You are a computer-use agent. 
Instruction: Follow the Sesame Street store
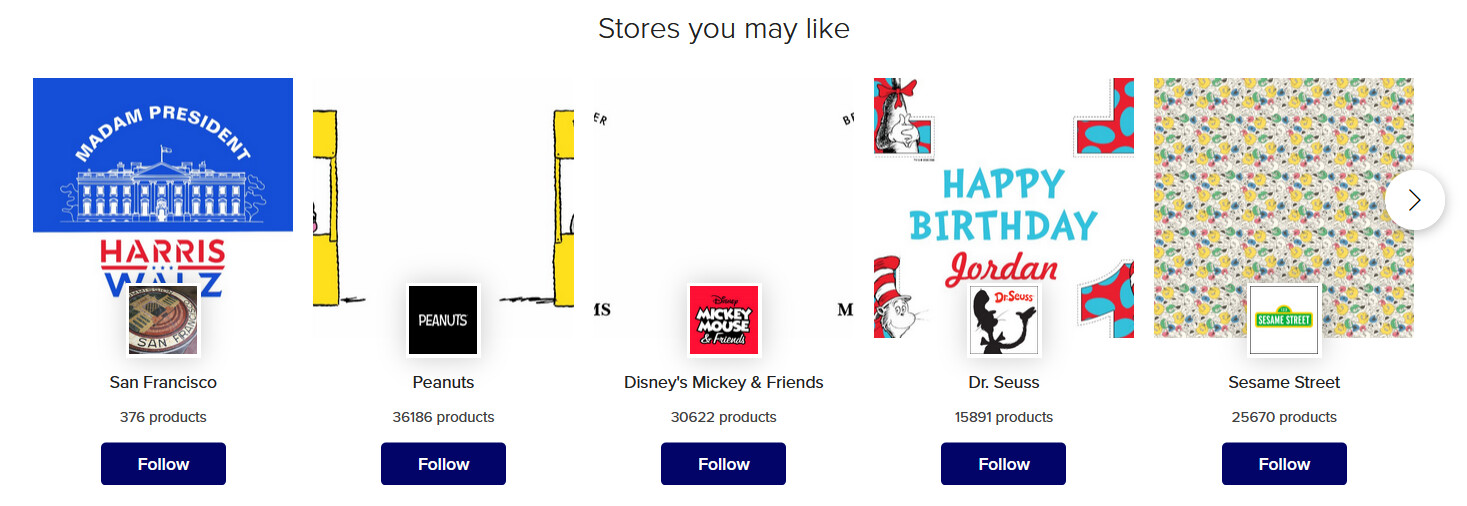point(1284,464)
